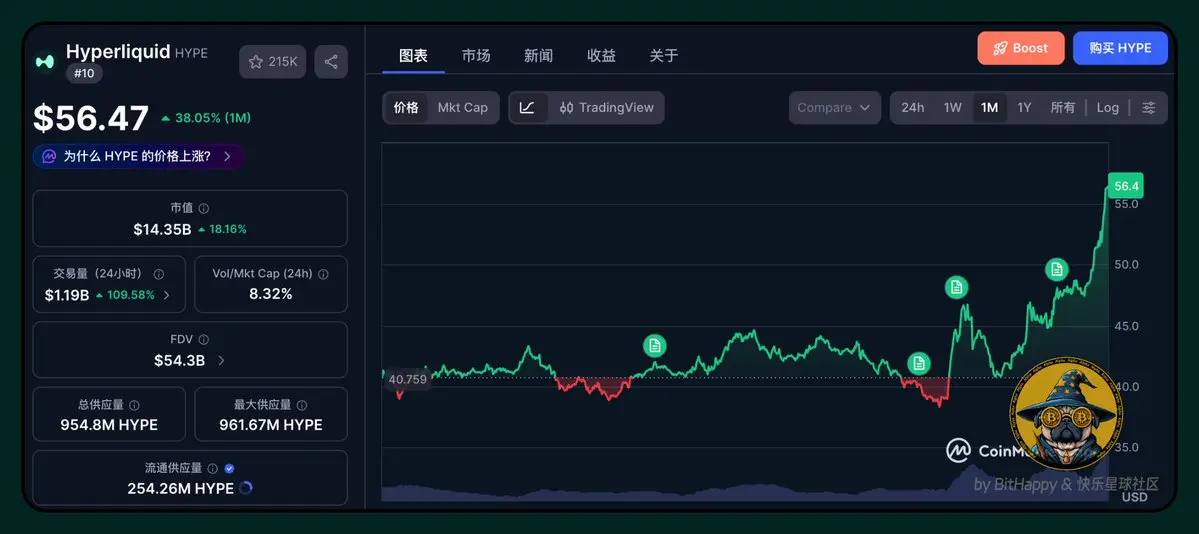Click the $14.35B market cap value
The width and height of the screenshot is (1199, 534).
tap(162, 229)
